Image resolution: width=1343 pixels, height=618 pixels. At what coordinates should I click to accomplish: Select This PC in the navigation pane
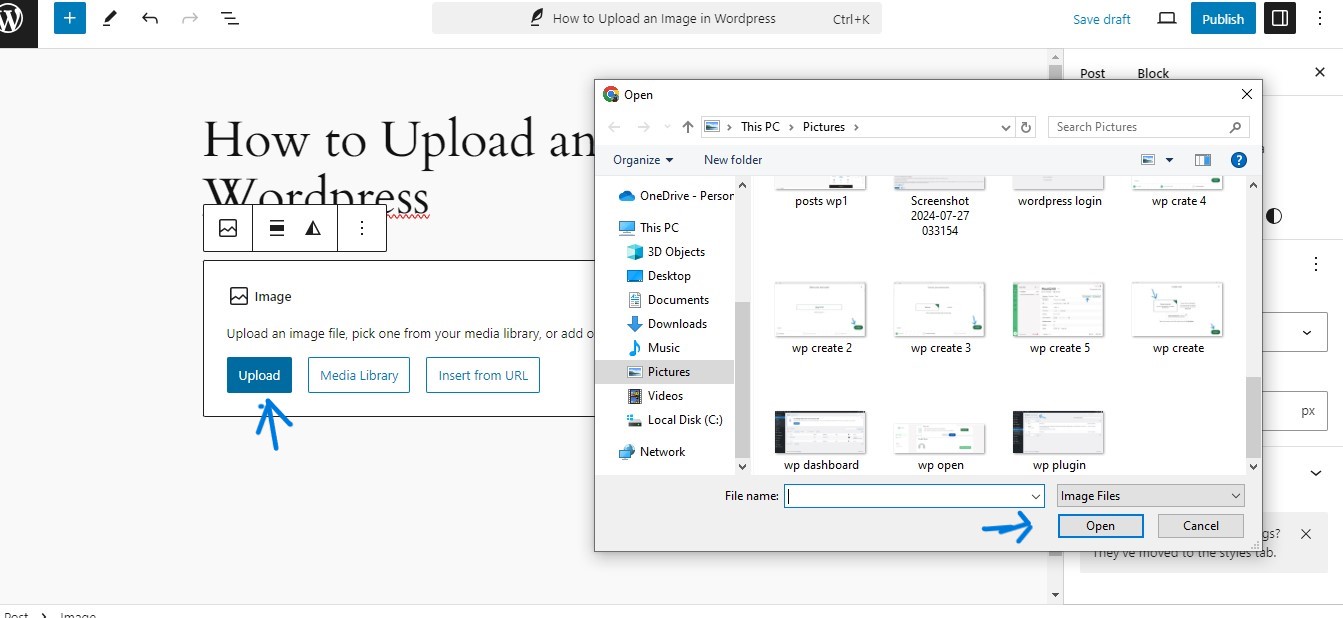pos(649,227)
